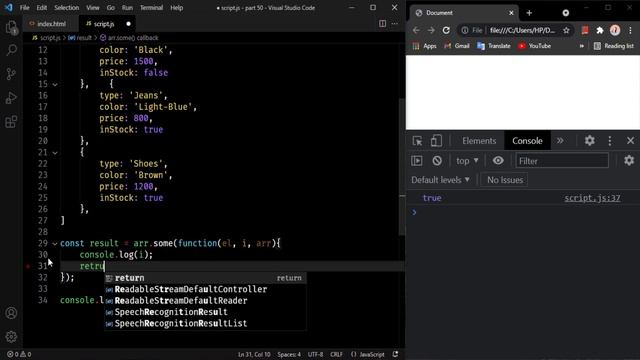Open the Terminal menu

pyautogui.click(x=151, y=8)
